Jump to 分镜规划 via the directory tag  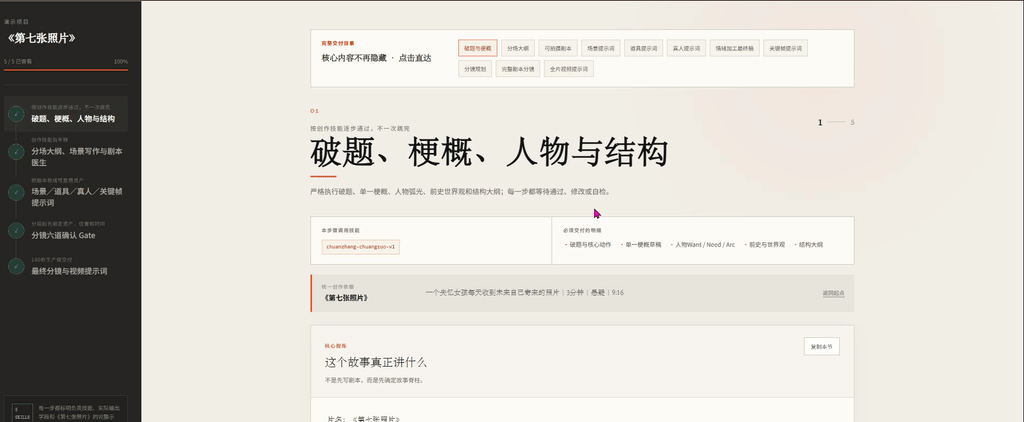coord(475,69)
